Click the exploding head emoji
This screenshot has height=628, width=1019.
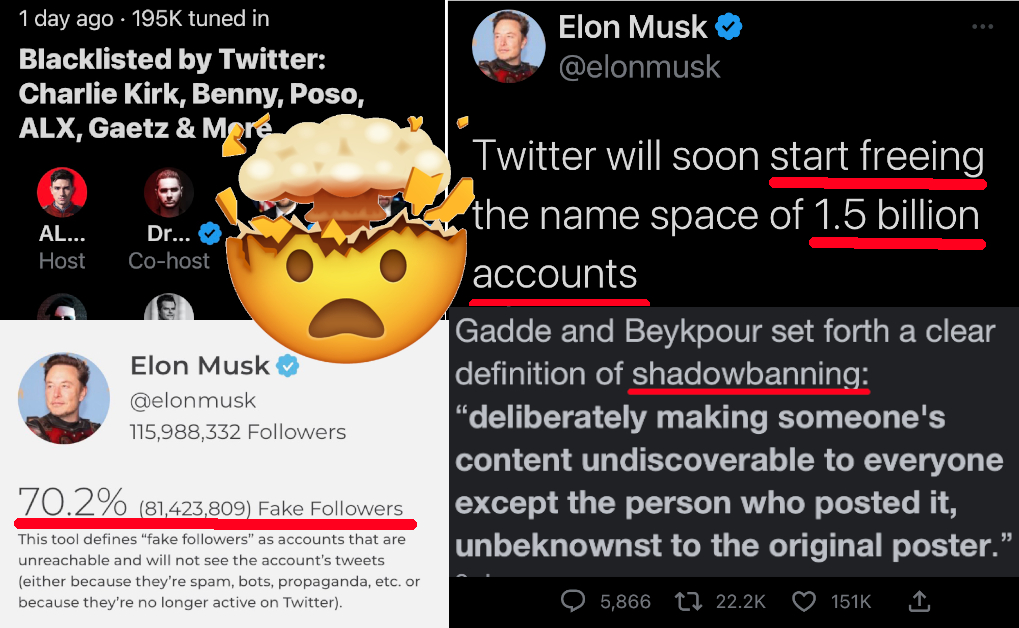tap(346, 239)
